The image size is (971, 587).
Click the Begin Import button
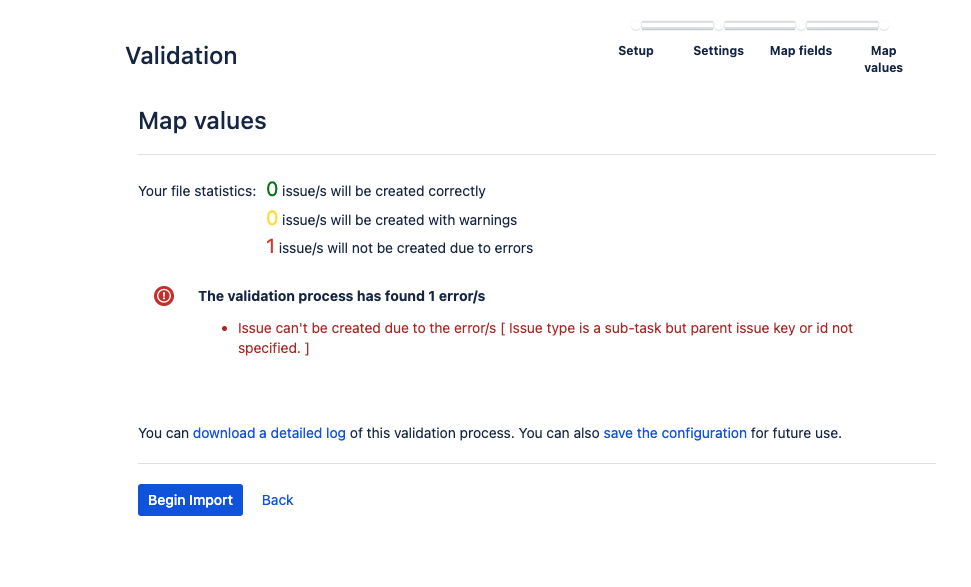click(190, 500)
